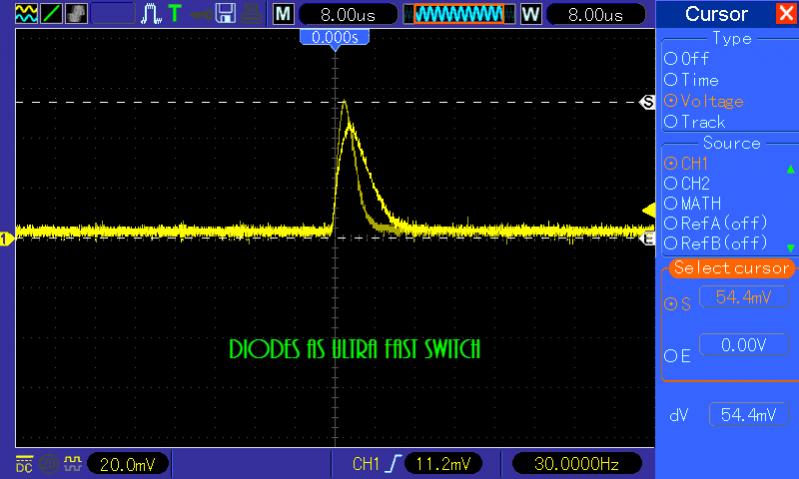799x479 pixels.
Task: Click the 11.2mV trigger level readout
Action: (443, 464)
